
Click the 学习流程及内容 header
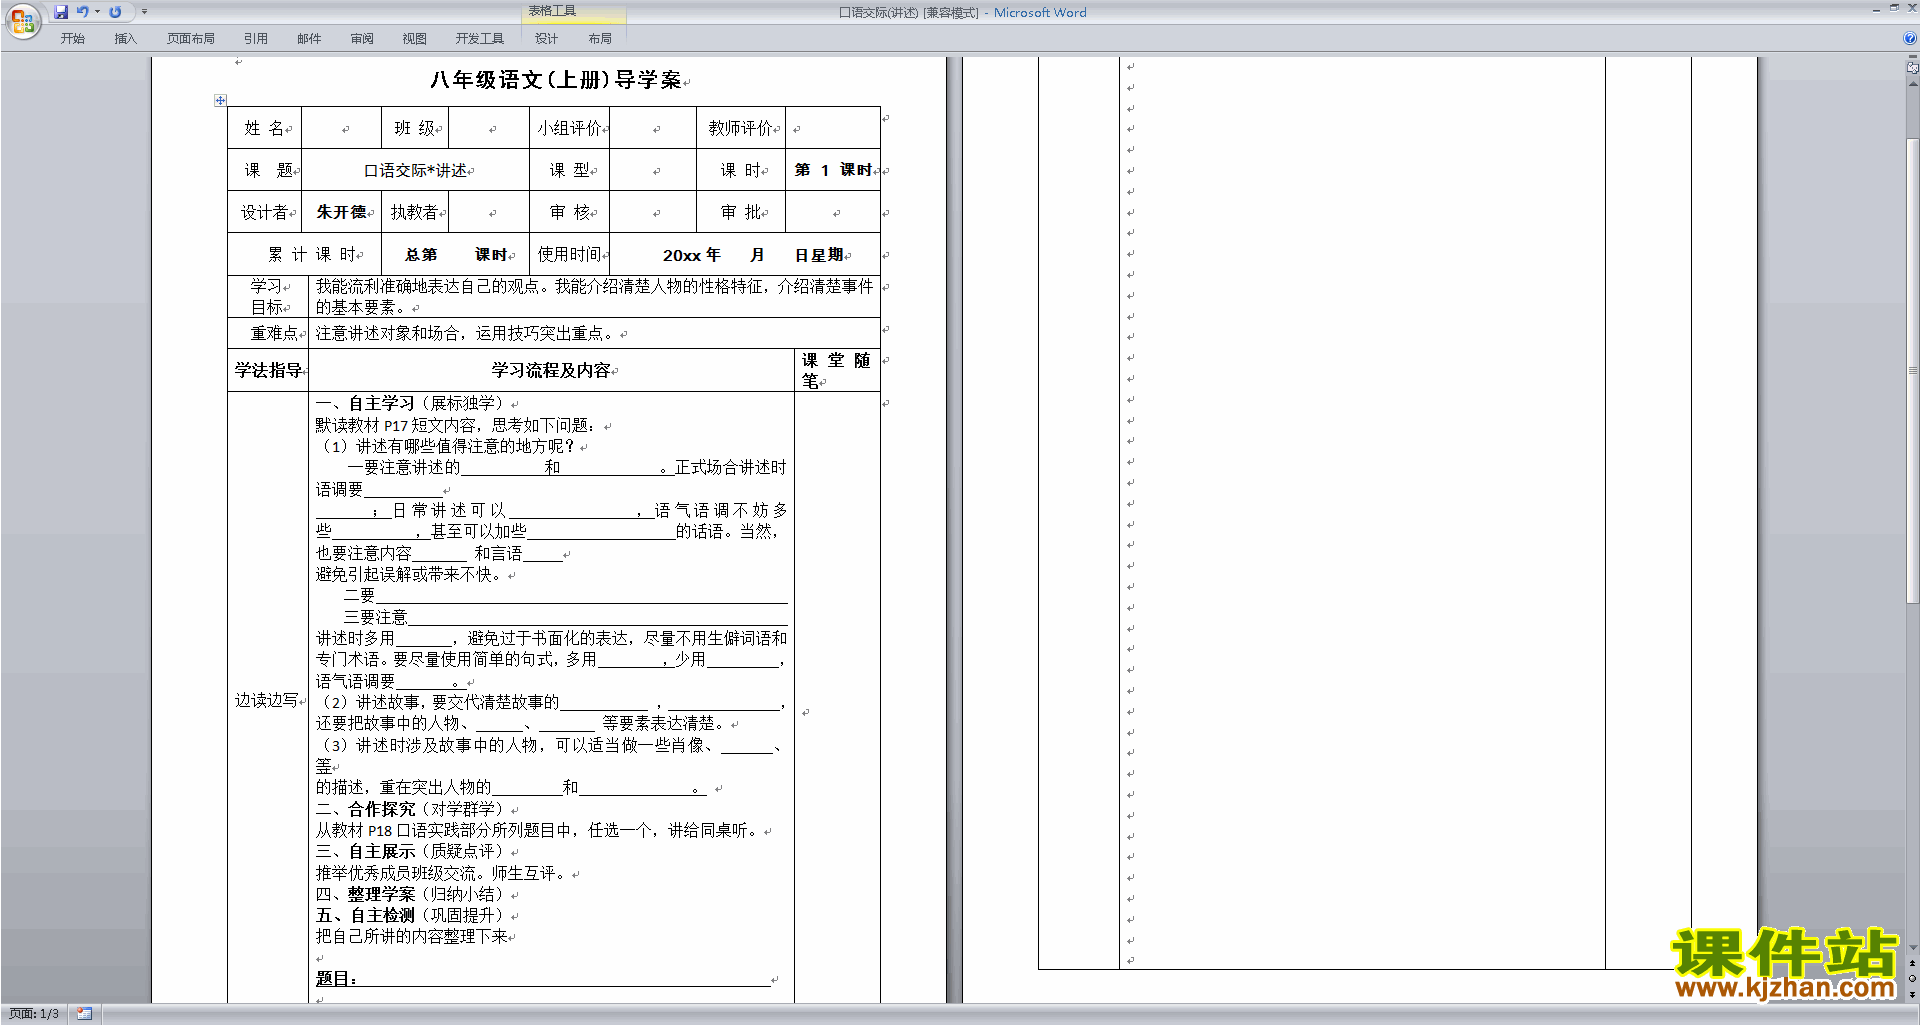click(551, 370)
